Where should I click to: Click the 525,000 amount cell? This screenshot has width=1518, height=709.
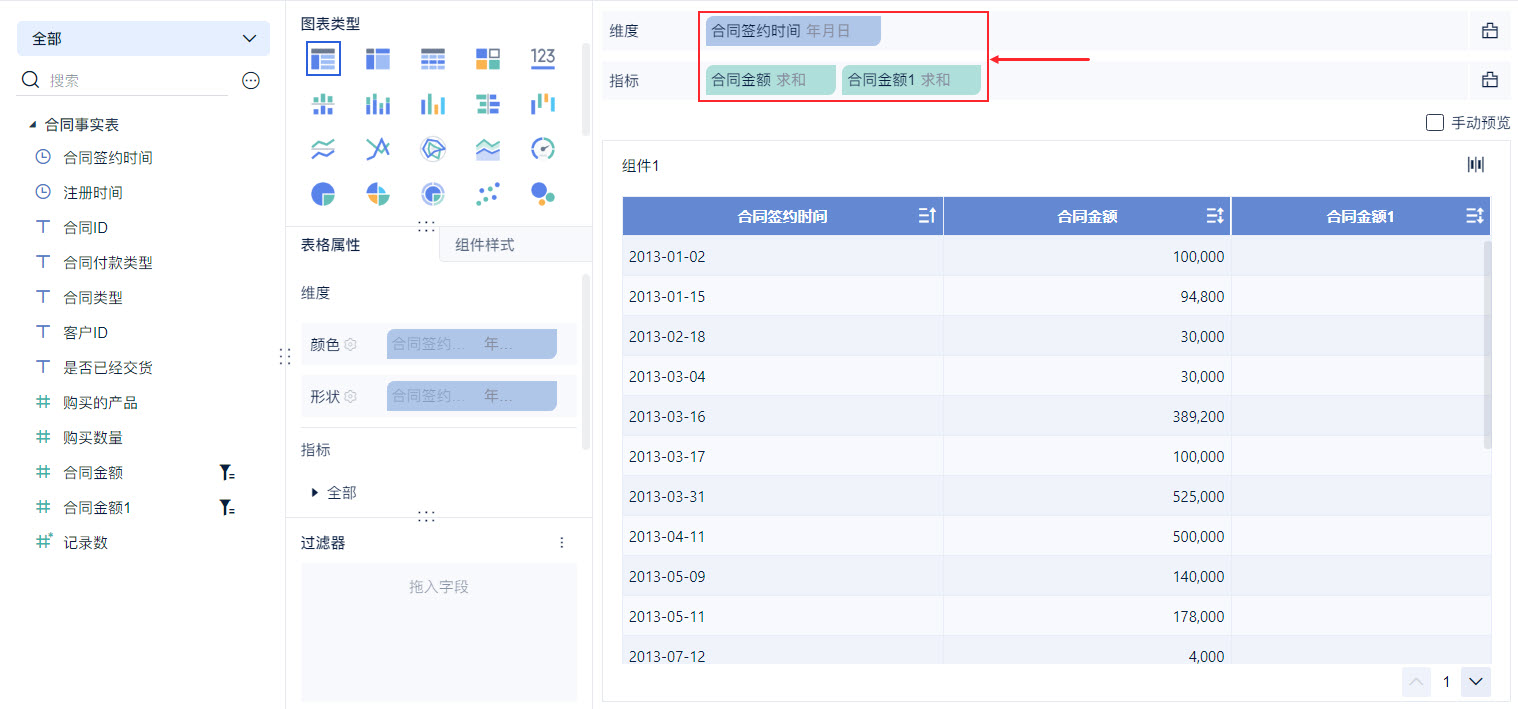point(1087,496)
